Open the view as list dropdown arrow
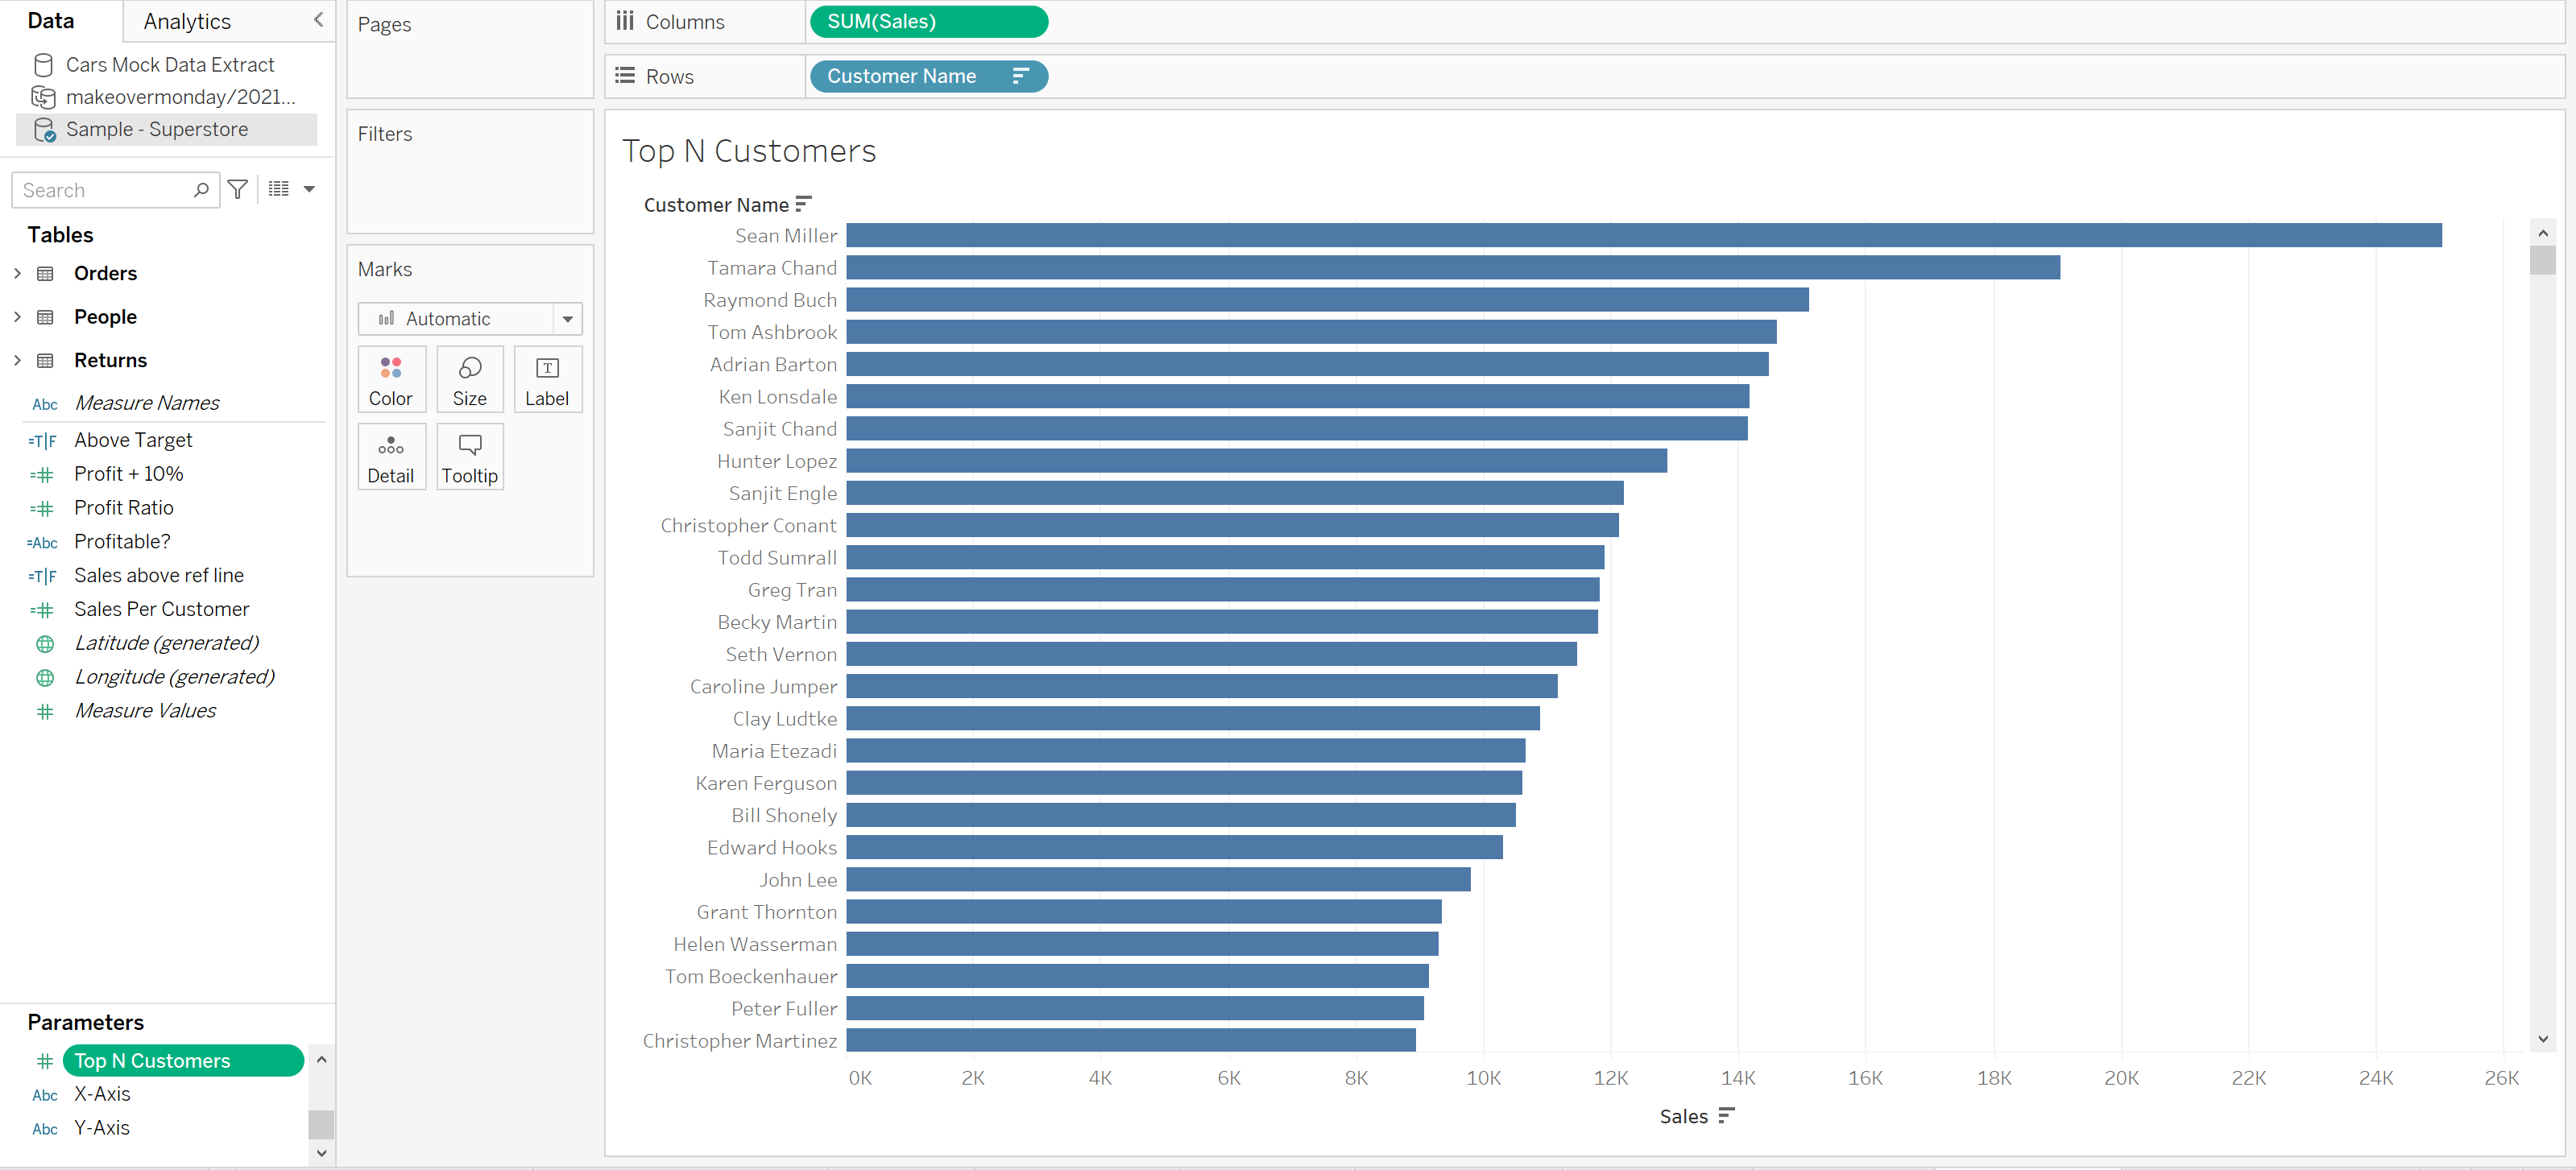2576x1170 pixels. [309, 189]
